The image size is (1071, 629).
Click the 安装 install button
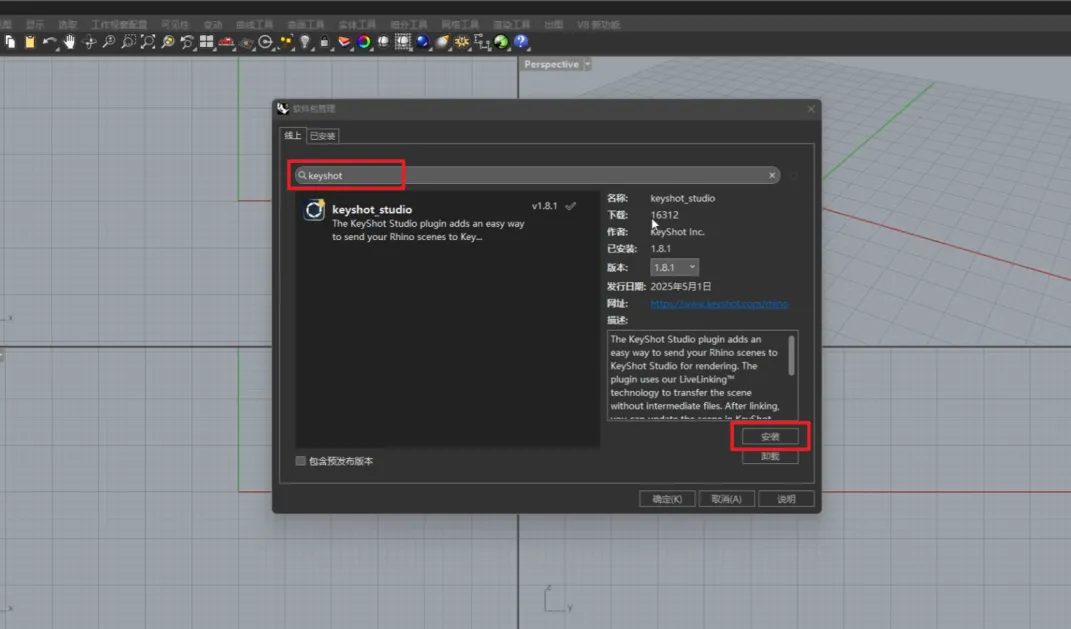[x=770, y=436]
